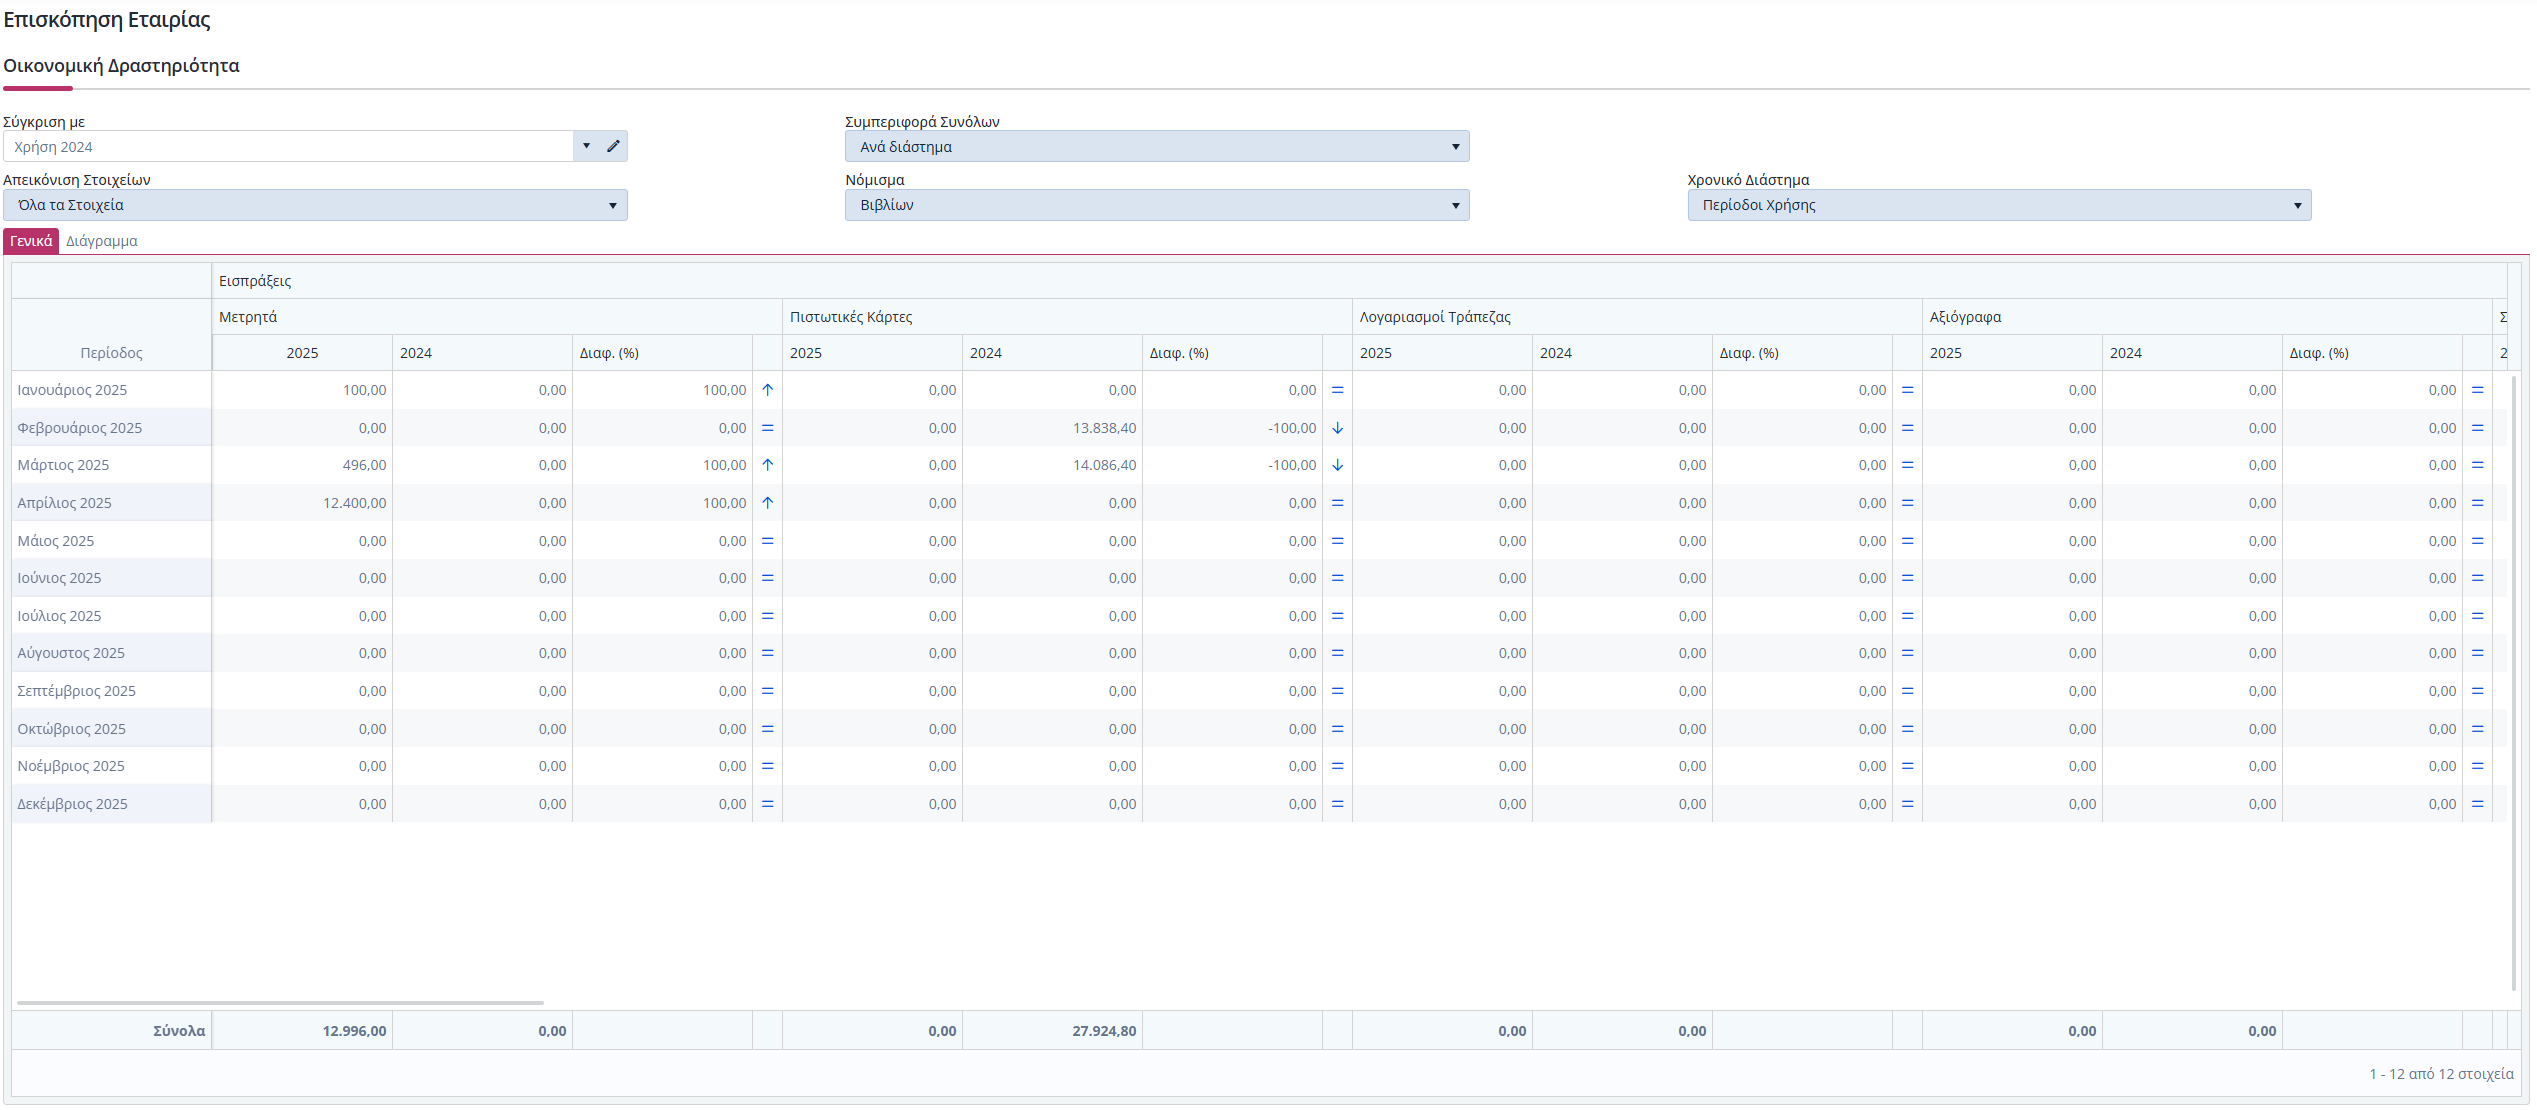The width and height of the screenshot is (2537, 1110).
Task: Click the Μετρητά column group header
Action: point(497,317)
